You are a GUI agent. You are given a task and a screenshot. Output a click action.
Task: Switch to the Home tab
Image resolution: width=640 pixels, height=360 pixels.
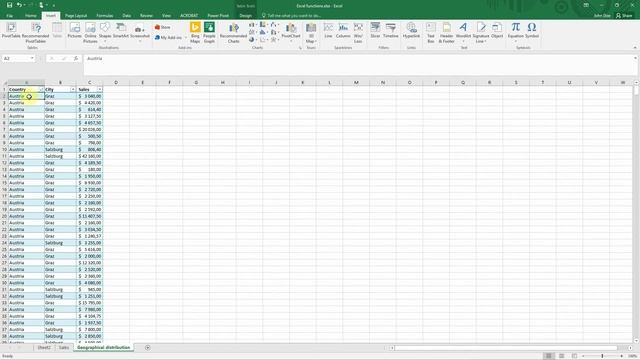31,16
